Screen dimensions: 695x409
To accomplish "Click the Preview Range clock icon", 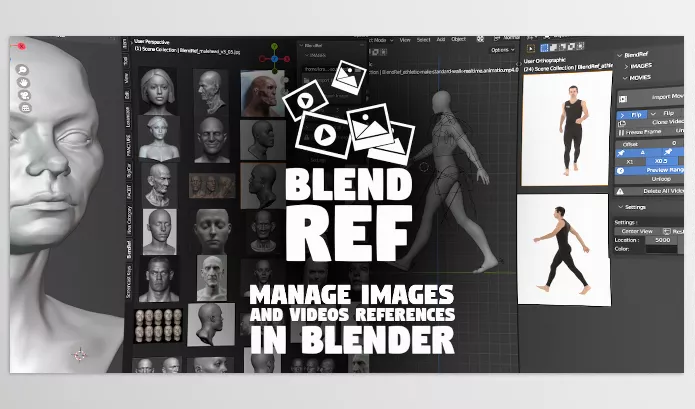I will click(621, 171).
